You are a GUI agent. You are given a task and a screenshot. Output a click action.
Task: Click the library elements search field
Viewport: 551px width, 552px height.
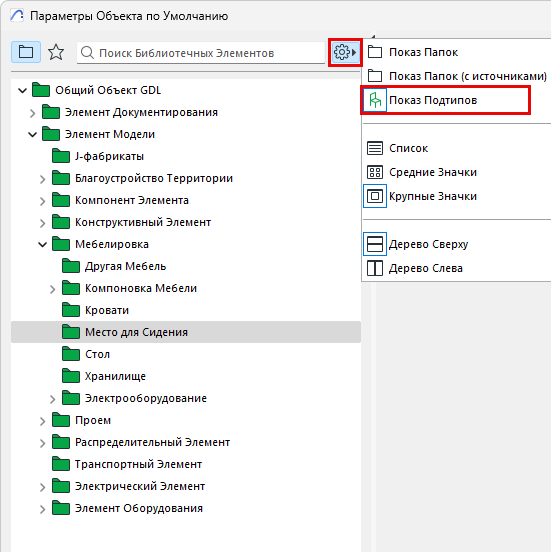tap(201, 53)
